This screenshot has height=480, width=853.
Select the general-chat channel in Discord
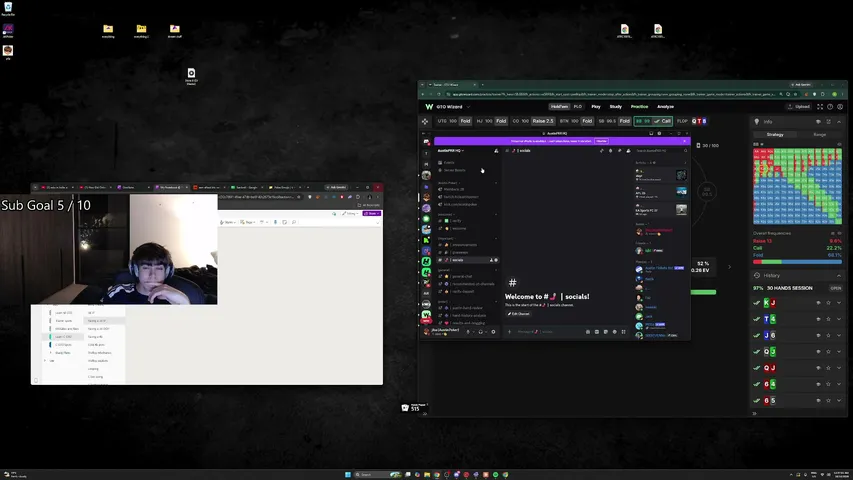(x=462, y=276)
